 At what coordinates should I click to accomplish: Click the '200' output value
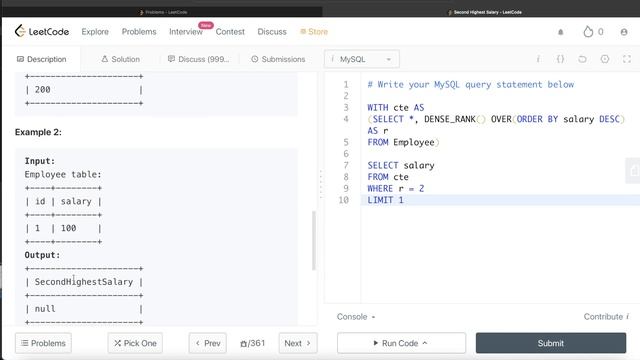[42, 89]
